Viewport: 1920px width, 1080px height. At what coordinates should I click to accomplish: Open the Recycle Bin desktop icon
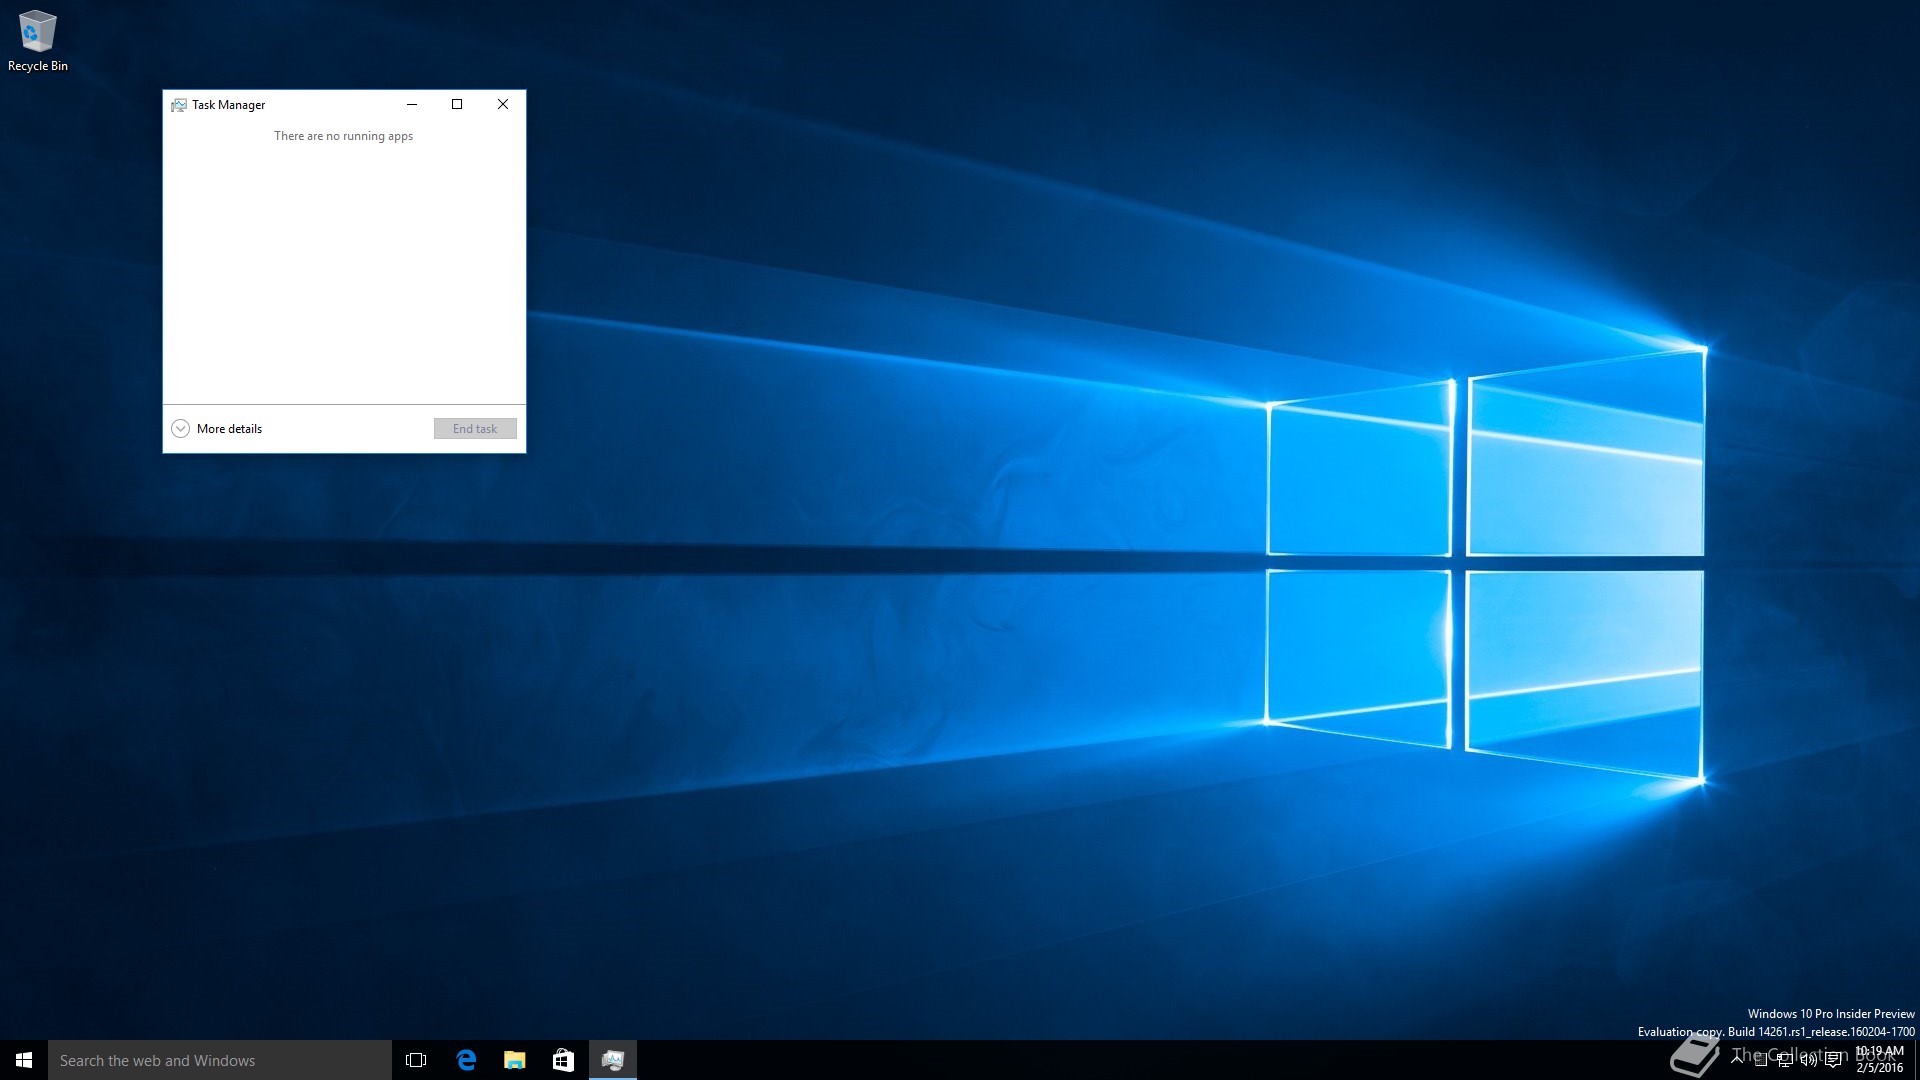38,40
